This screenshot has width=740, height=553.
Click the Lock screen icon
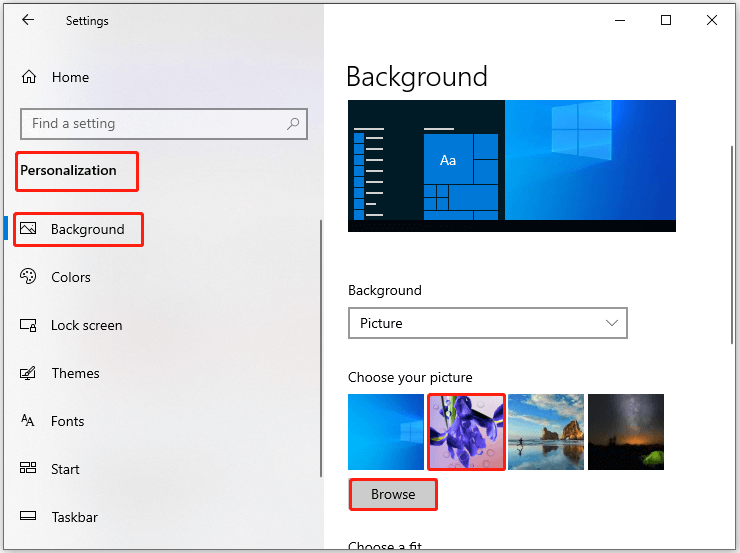coord(28,325)
